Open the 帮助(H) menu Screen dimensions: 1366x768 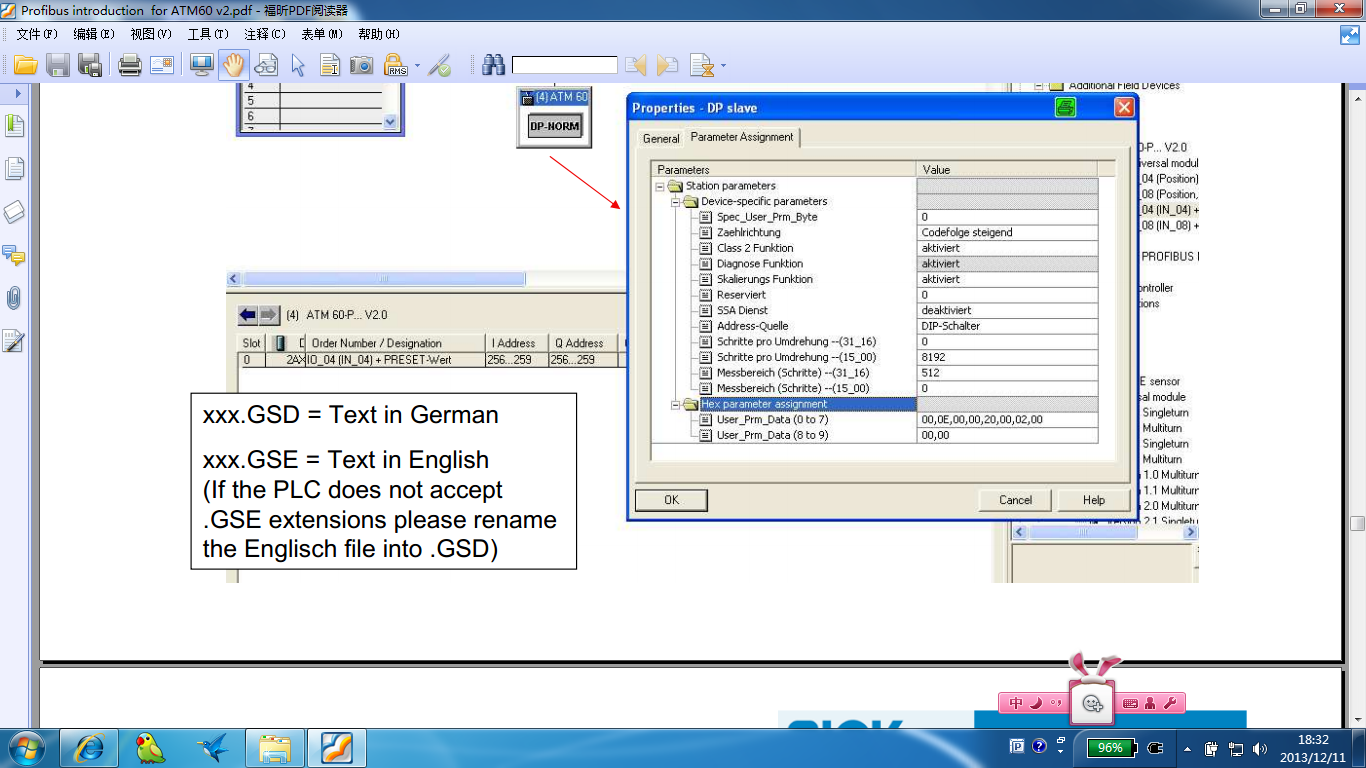(379, 34)
